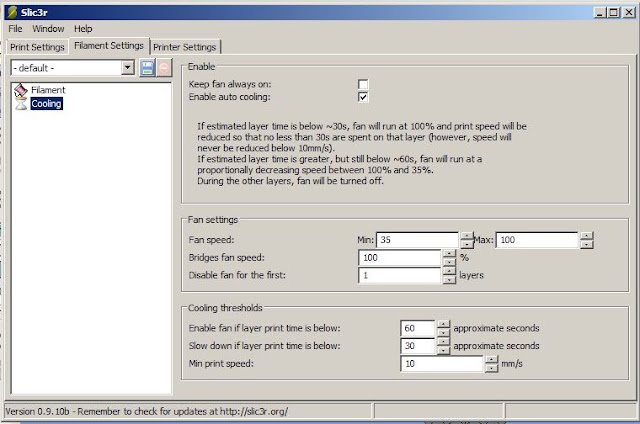This screenshot has height=424, width=640.
Task: Click the Bridges fan speed input field
Action: click(400, 258)
